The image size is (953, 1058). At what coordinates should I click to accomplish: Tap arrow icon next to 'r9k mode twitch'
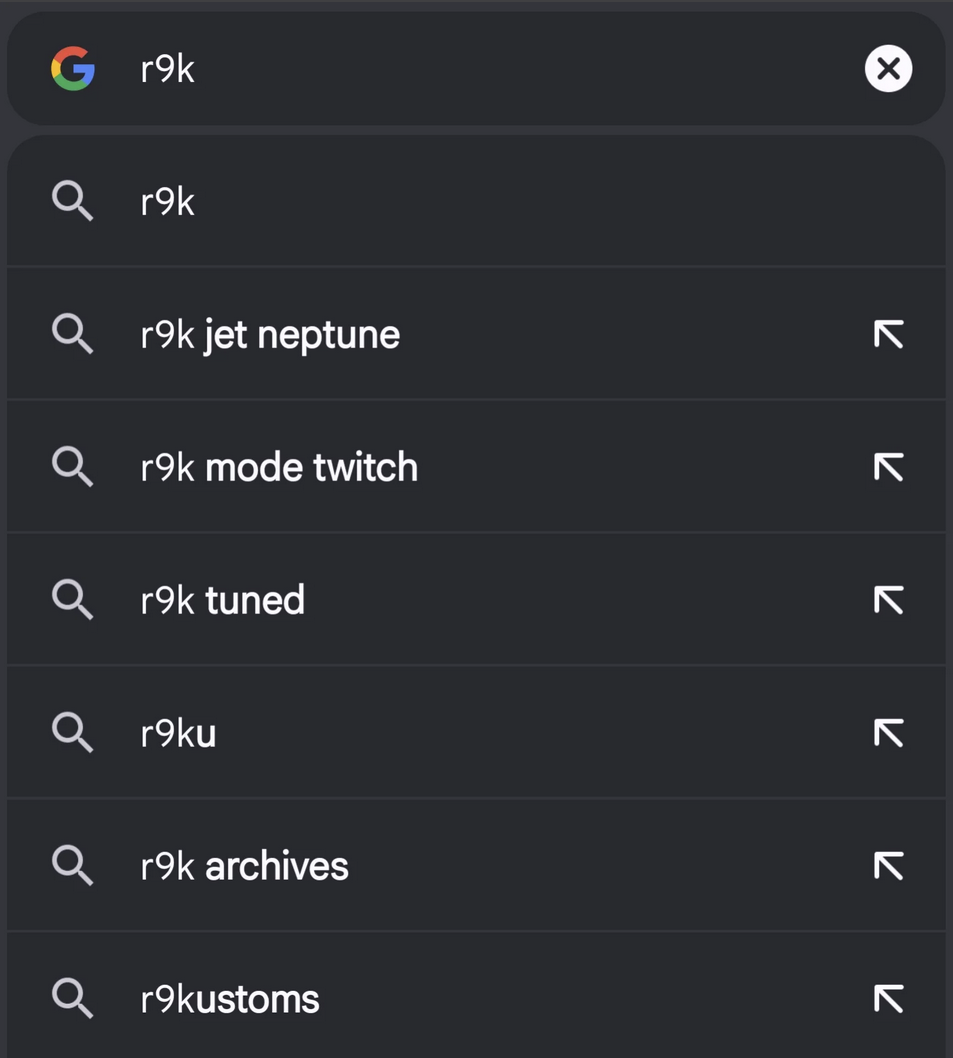coord(888,467)
